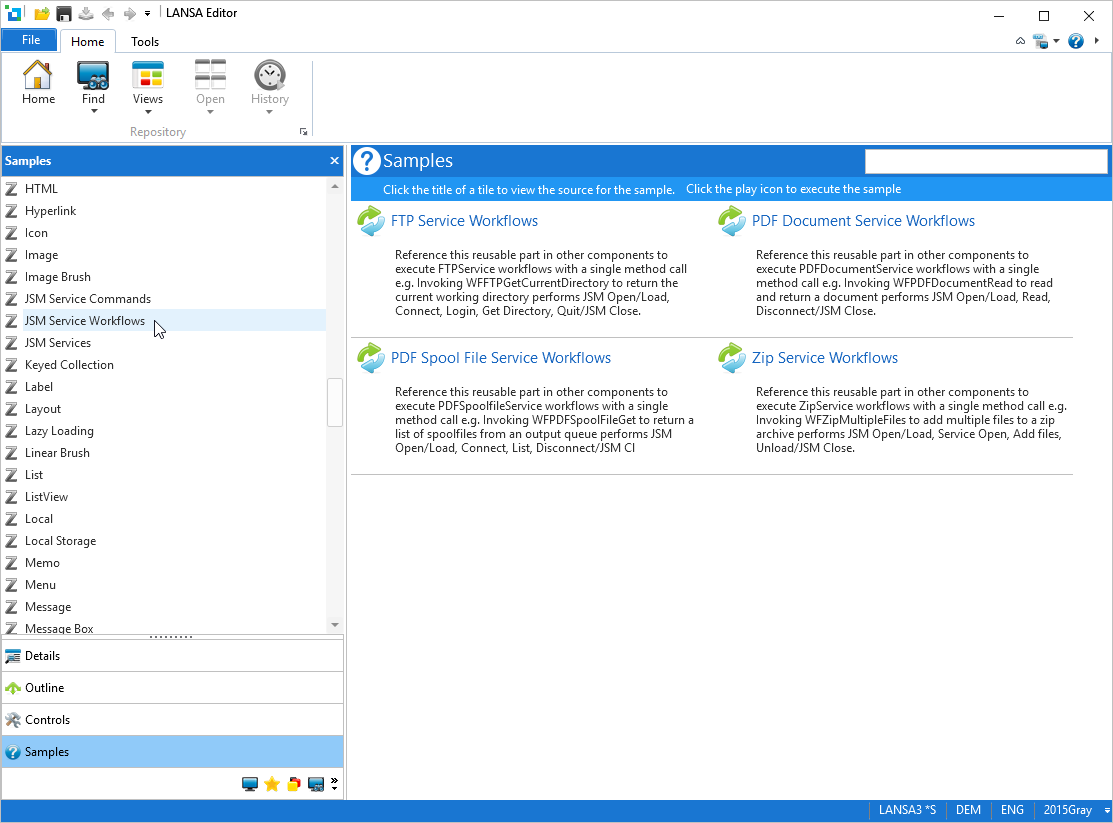This screenshot has width=1113, height=823.
Task: Select Lazy Loading sample
Action: (x=59, y=431)
